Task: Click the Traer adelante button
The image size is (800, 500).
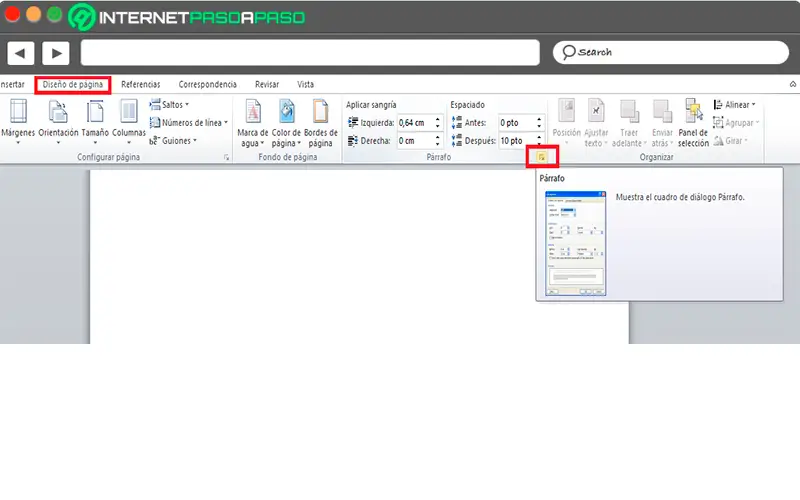Action: pyautogui.click(x=629, y=123)
